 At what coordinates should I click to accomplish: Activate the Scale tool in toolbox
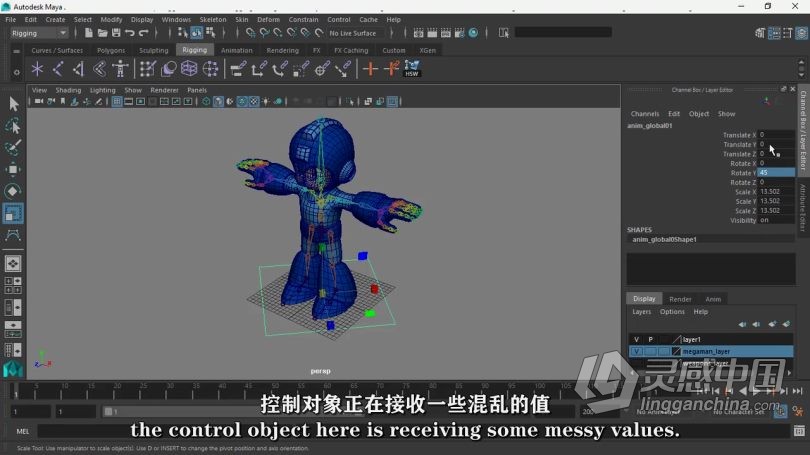point(13,213)
